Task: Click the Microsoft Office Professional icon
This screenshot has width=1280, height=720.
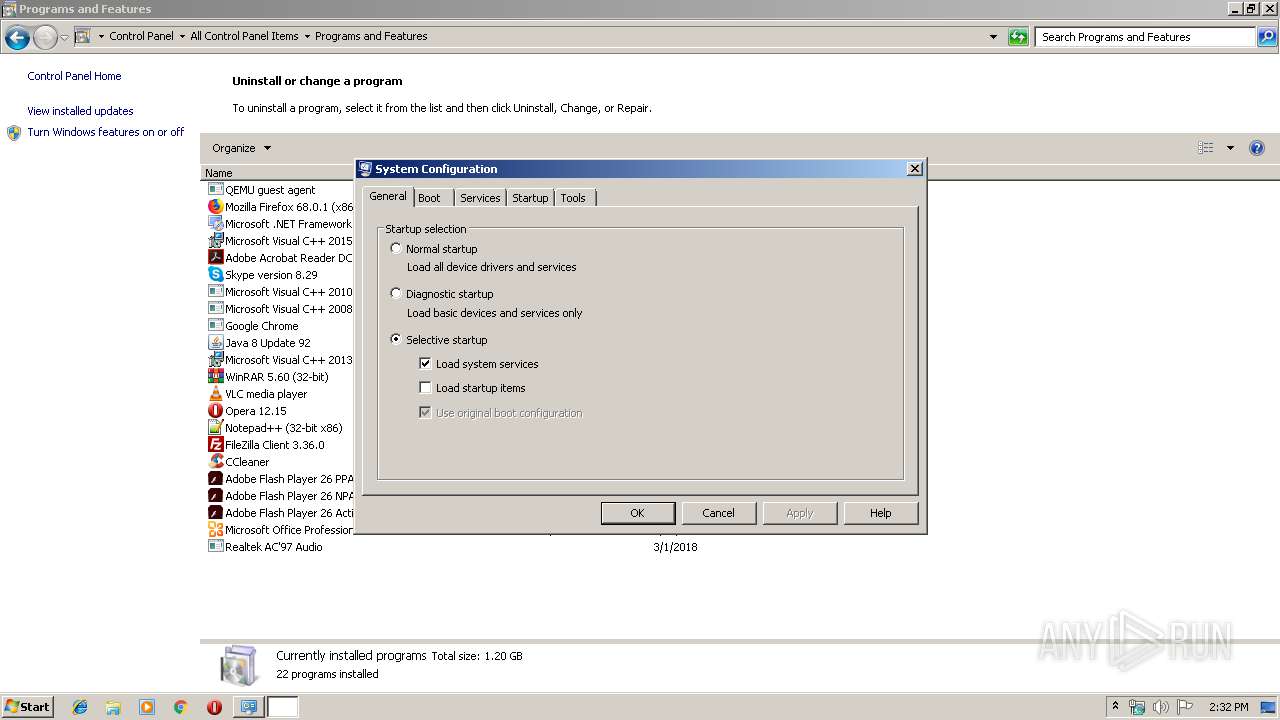Action: (215, 529)
